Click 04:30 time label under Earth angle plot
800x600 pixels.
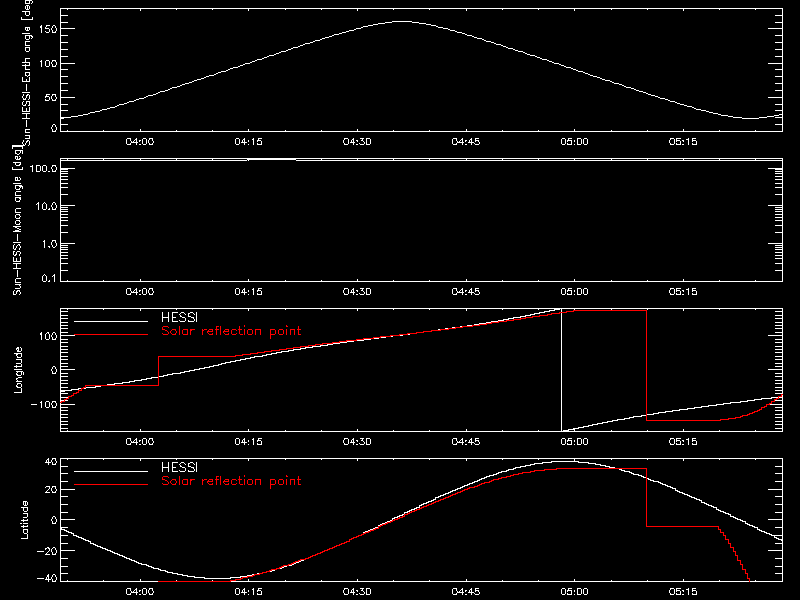click(357, 141)
